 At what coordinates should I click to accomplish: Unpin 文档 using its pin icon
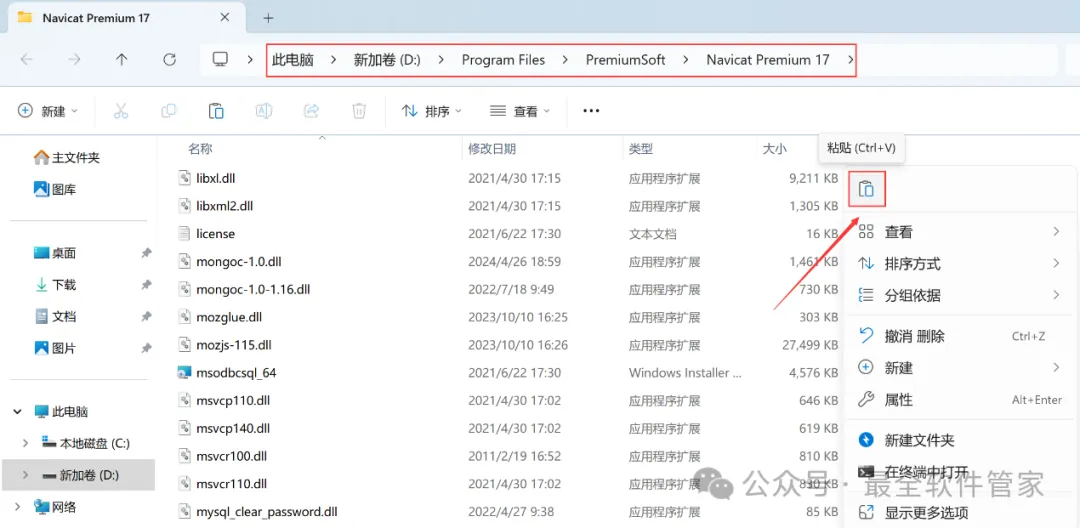146,317
